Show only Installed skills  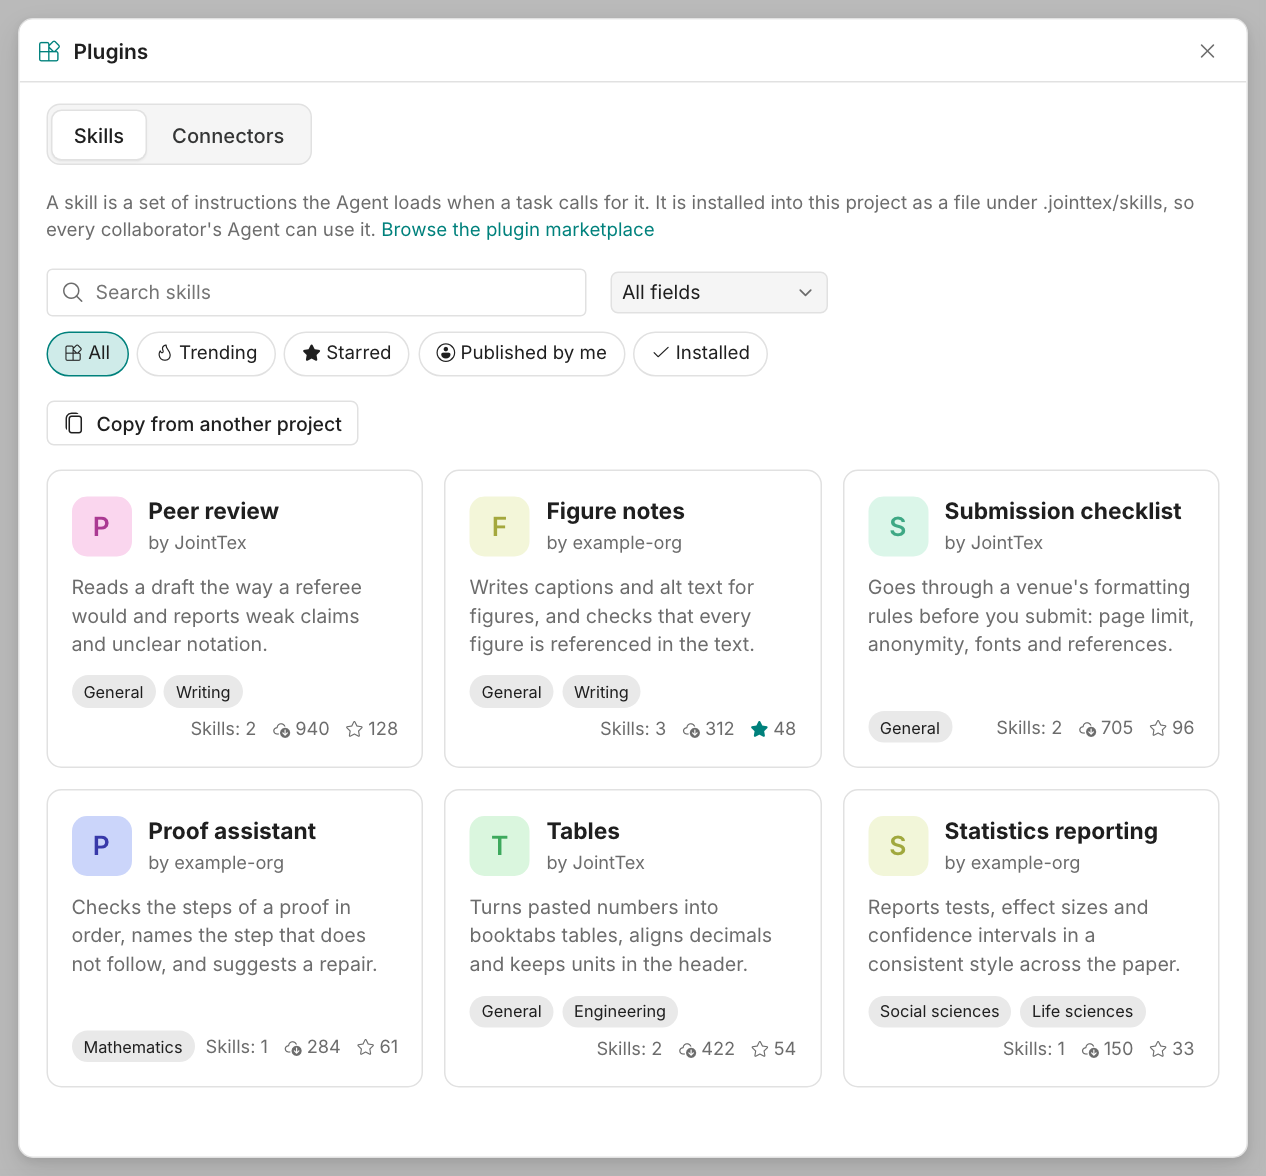(700, 353)
